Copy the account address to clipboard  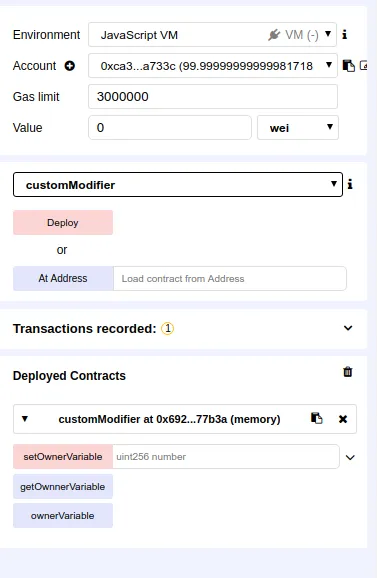click(x=349, y=66)
